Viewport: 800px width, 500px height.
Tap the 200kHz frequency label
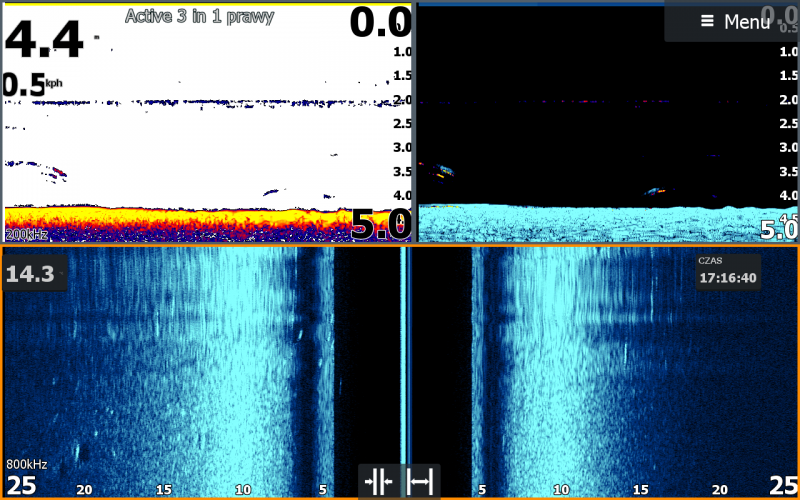point(26,234)
